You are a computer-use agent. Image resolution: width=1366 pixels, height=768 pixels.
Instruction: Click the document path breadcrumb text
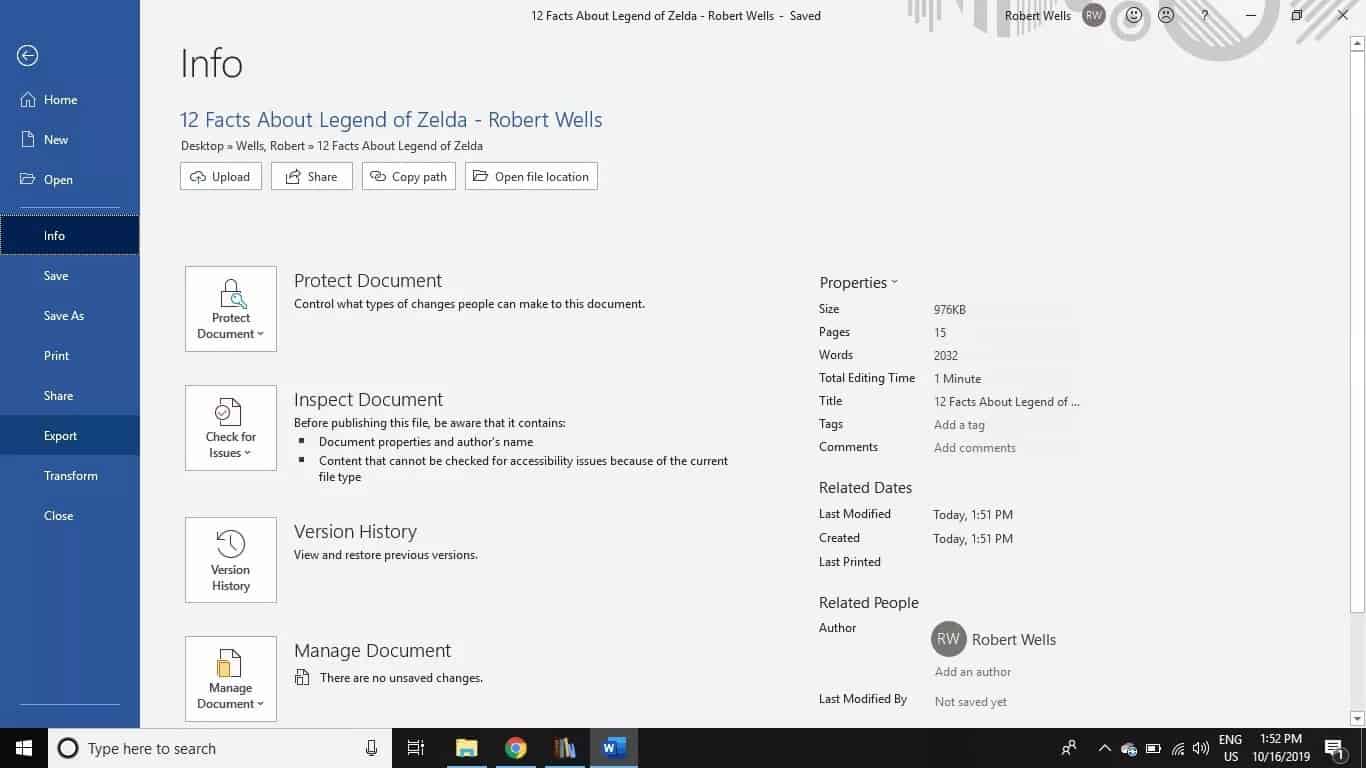click(x=332, y=146)
